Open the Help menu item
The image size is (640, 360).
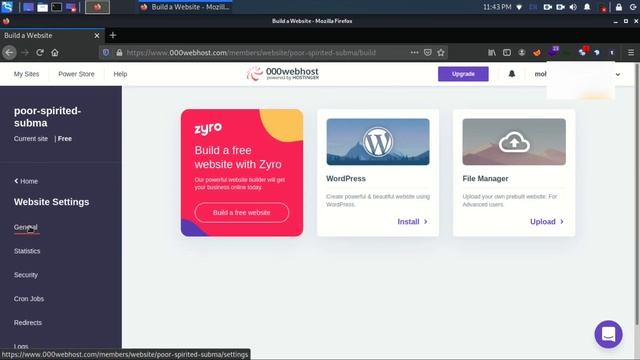click(x=120, y=74)
